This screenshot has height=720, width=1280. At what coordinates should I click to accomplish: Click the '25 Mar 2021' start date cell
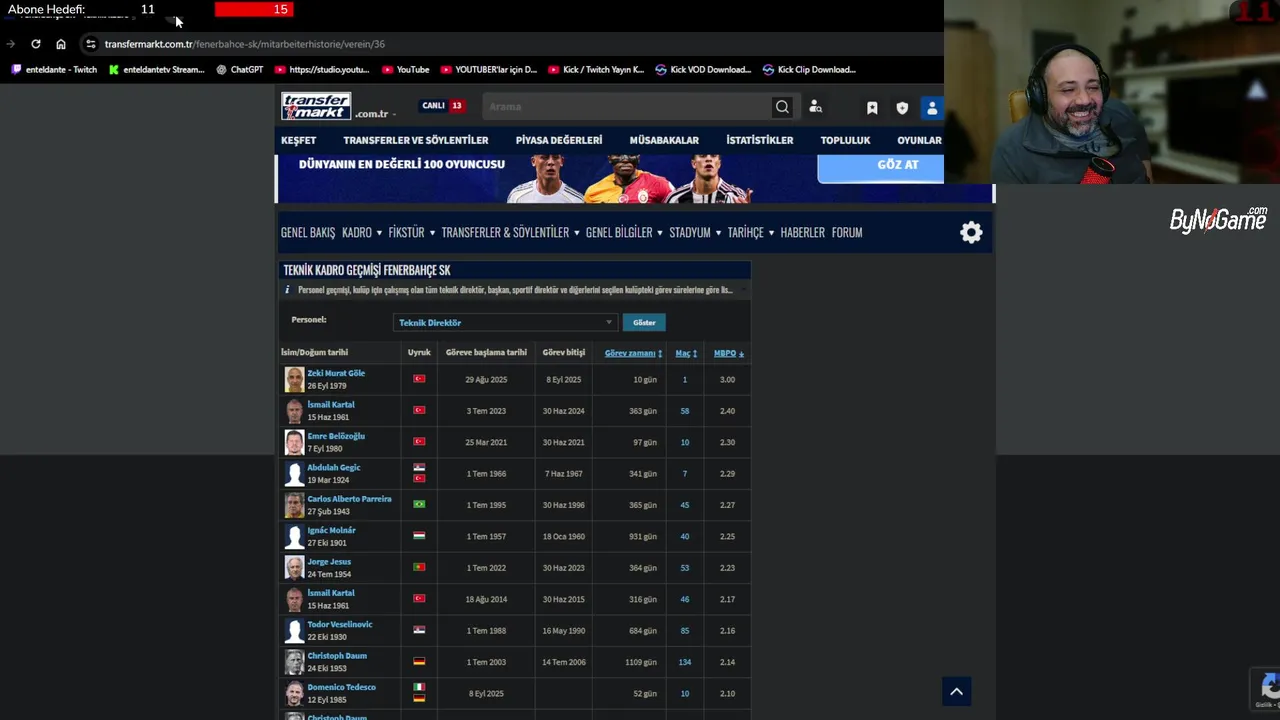[486, 442]
